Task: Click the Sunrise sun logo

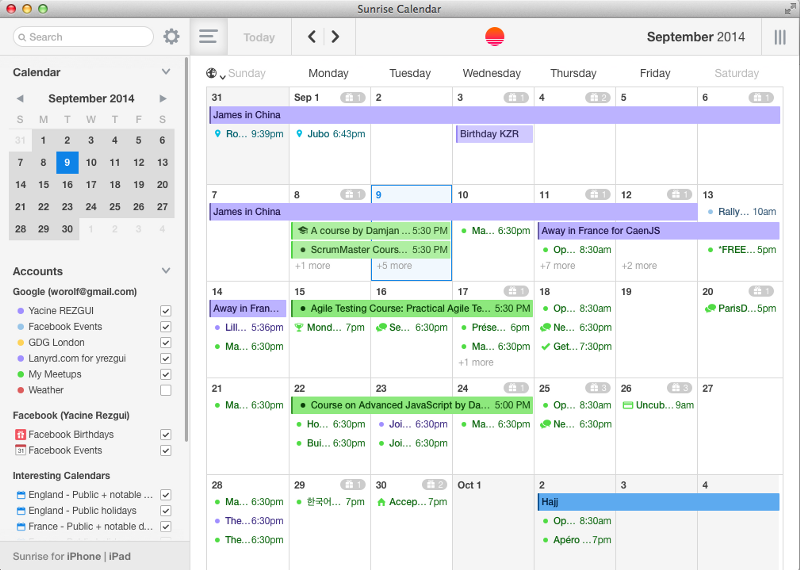Action: click(x=494, y=37)
